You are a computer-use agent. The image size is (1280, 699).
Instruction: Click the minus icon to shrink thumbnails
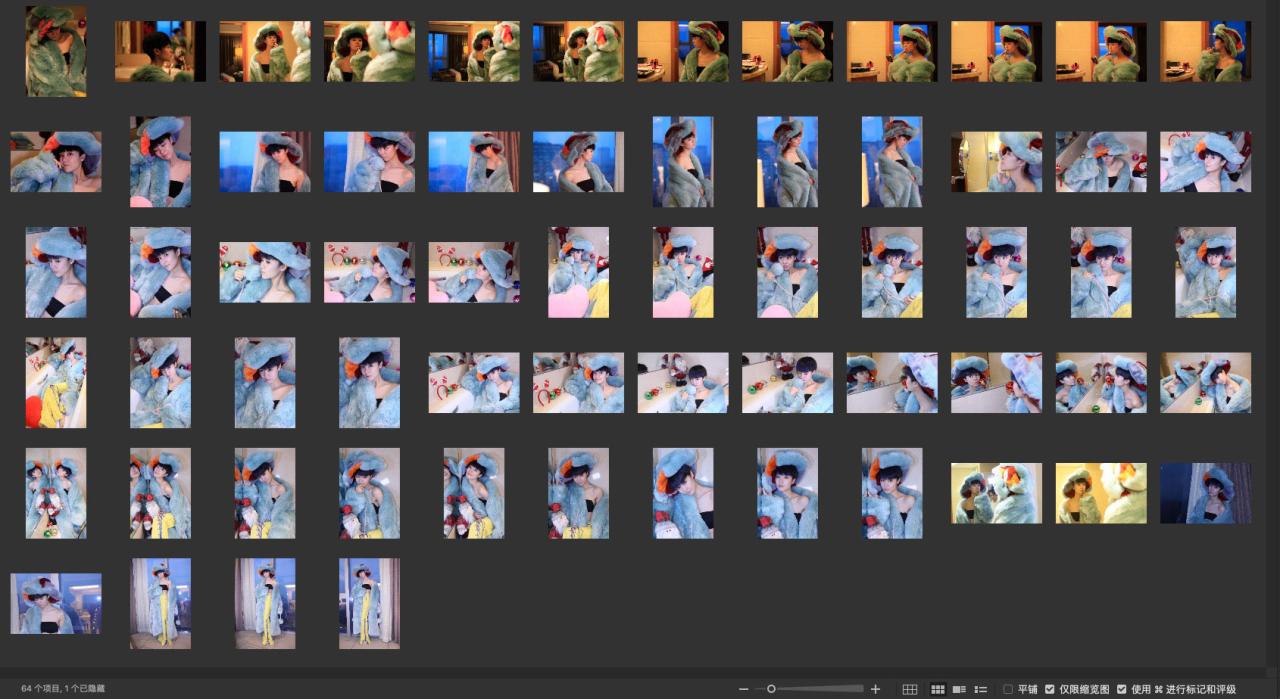(743, 689)
